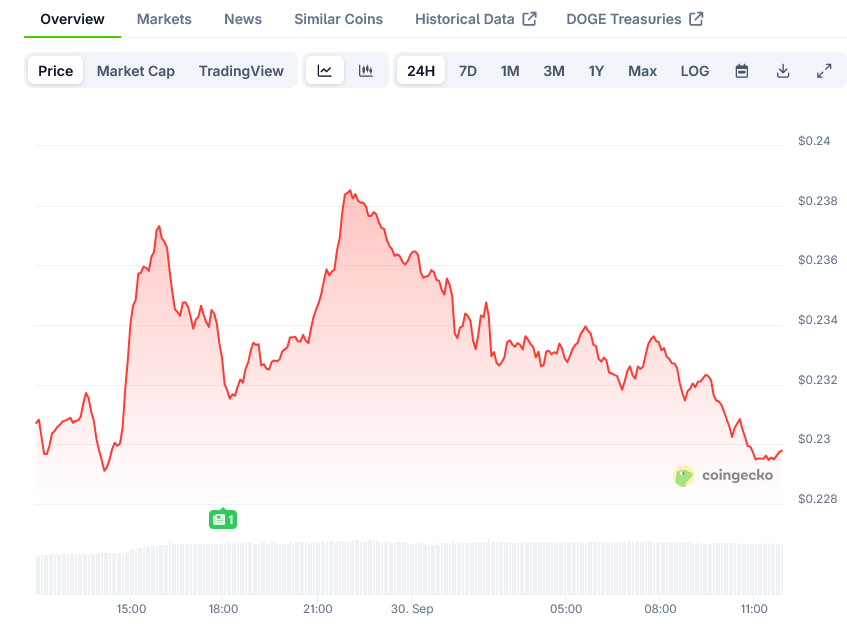Switch chart to Market Cap
The width and height of the screenshot is (847, 629).
point(135,71)
